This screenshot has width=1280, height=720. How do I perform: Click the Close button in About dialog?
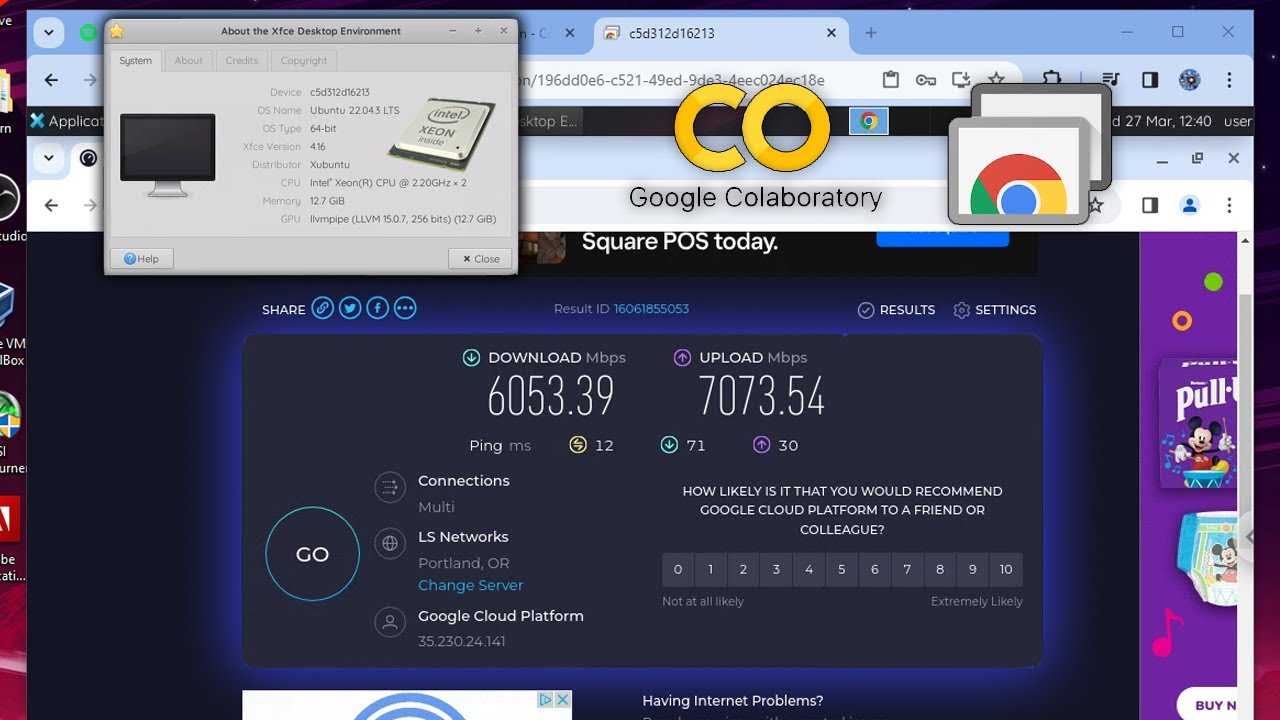coord(481,259)
